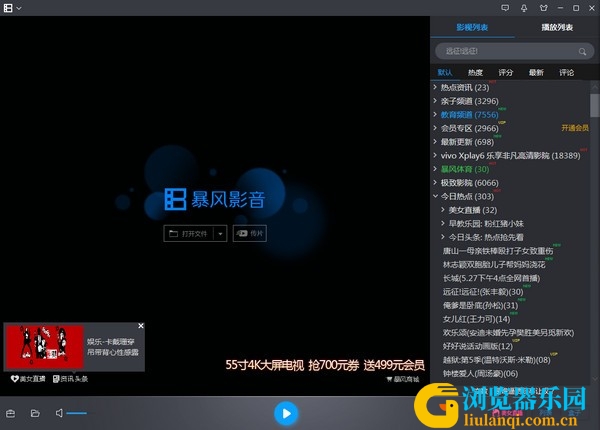Click the 传片 button
Viewport: 600px width, 430px height.
pyautogui.click(x=249, y=233)
